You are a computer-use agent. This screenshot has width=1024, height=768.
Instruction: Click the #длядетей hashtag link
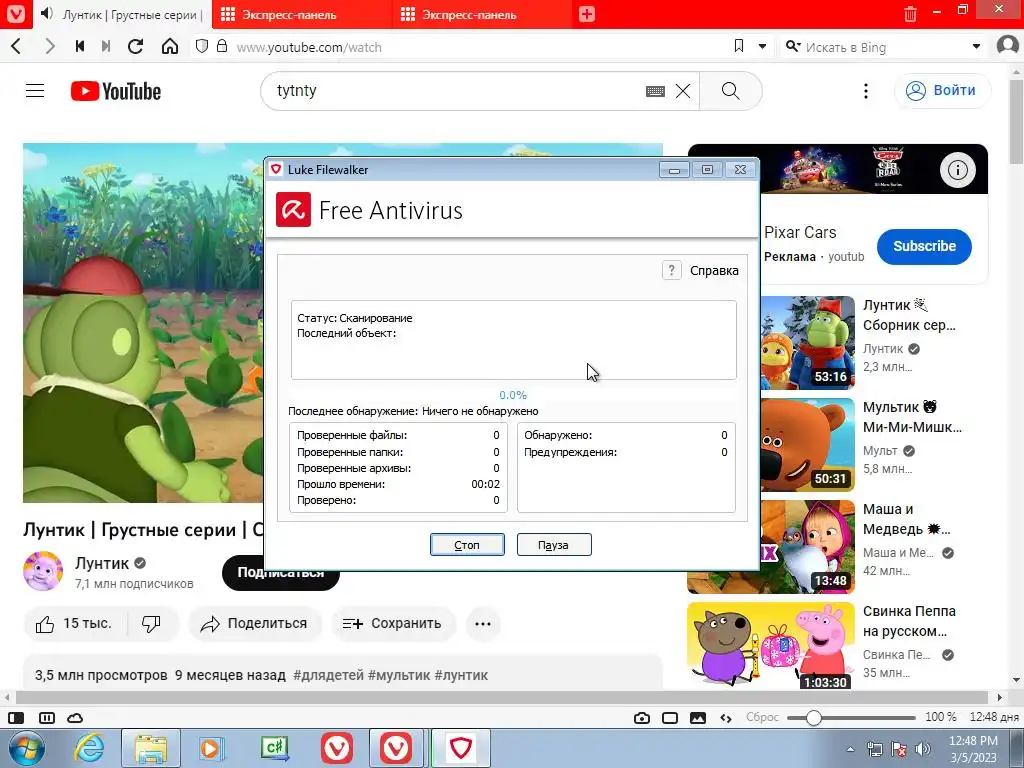click(x=328, y=675)
